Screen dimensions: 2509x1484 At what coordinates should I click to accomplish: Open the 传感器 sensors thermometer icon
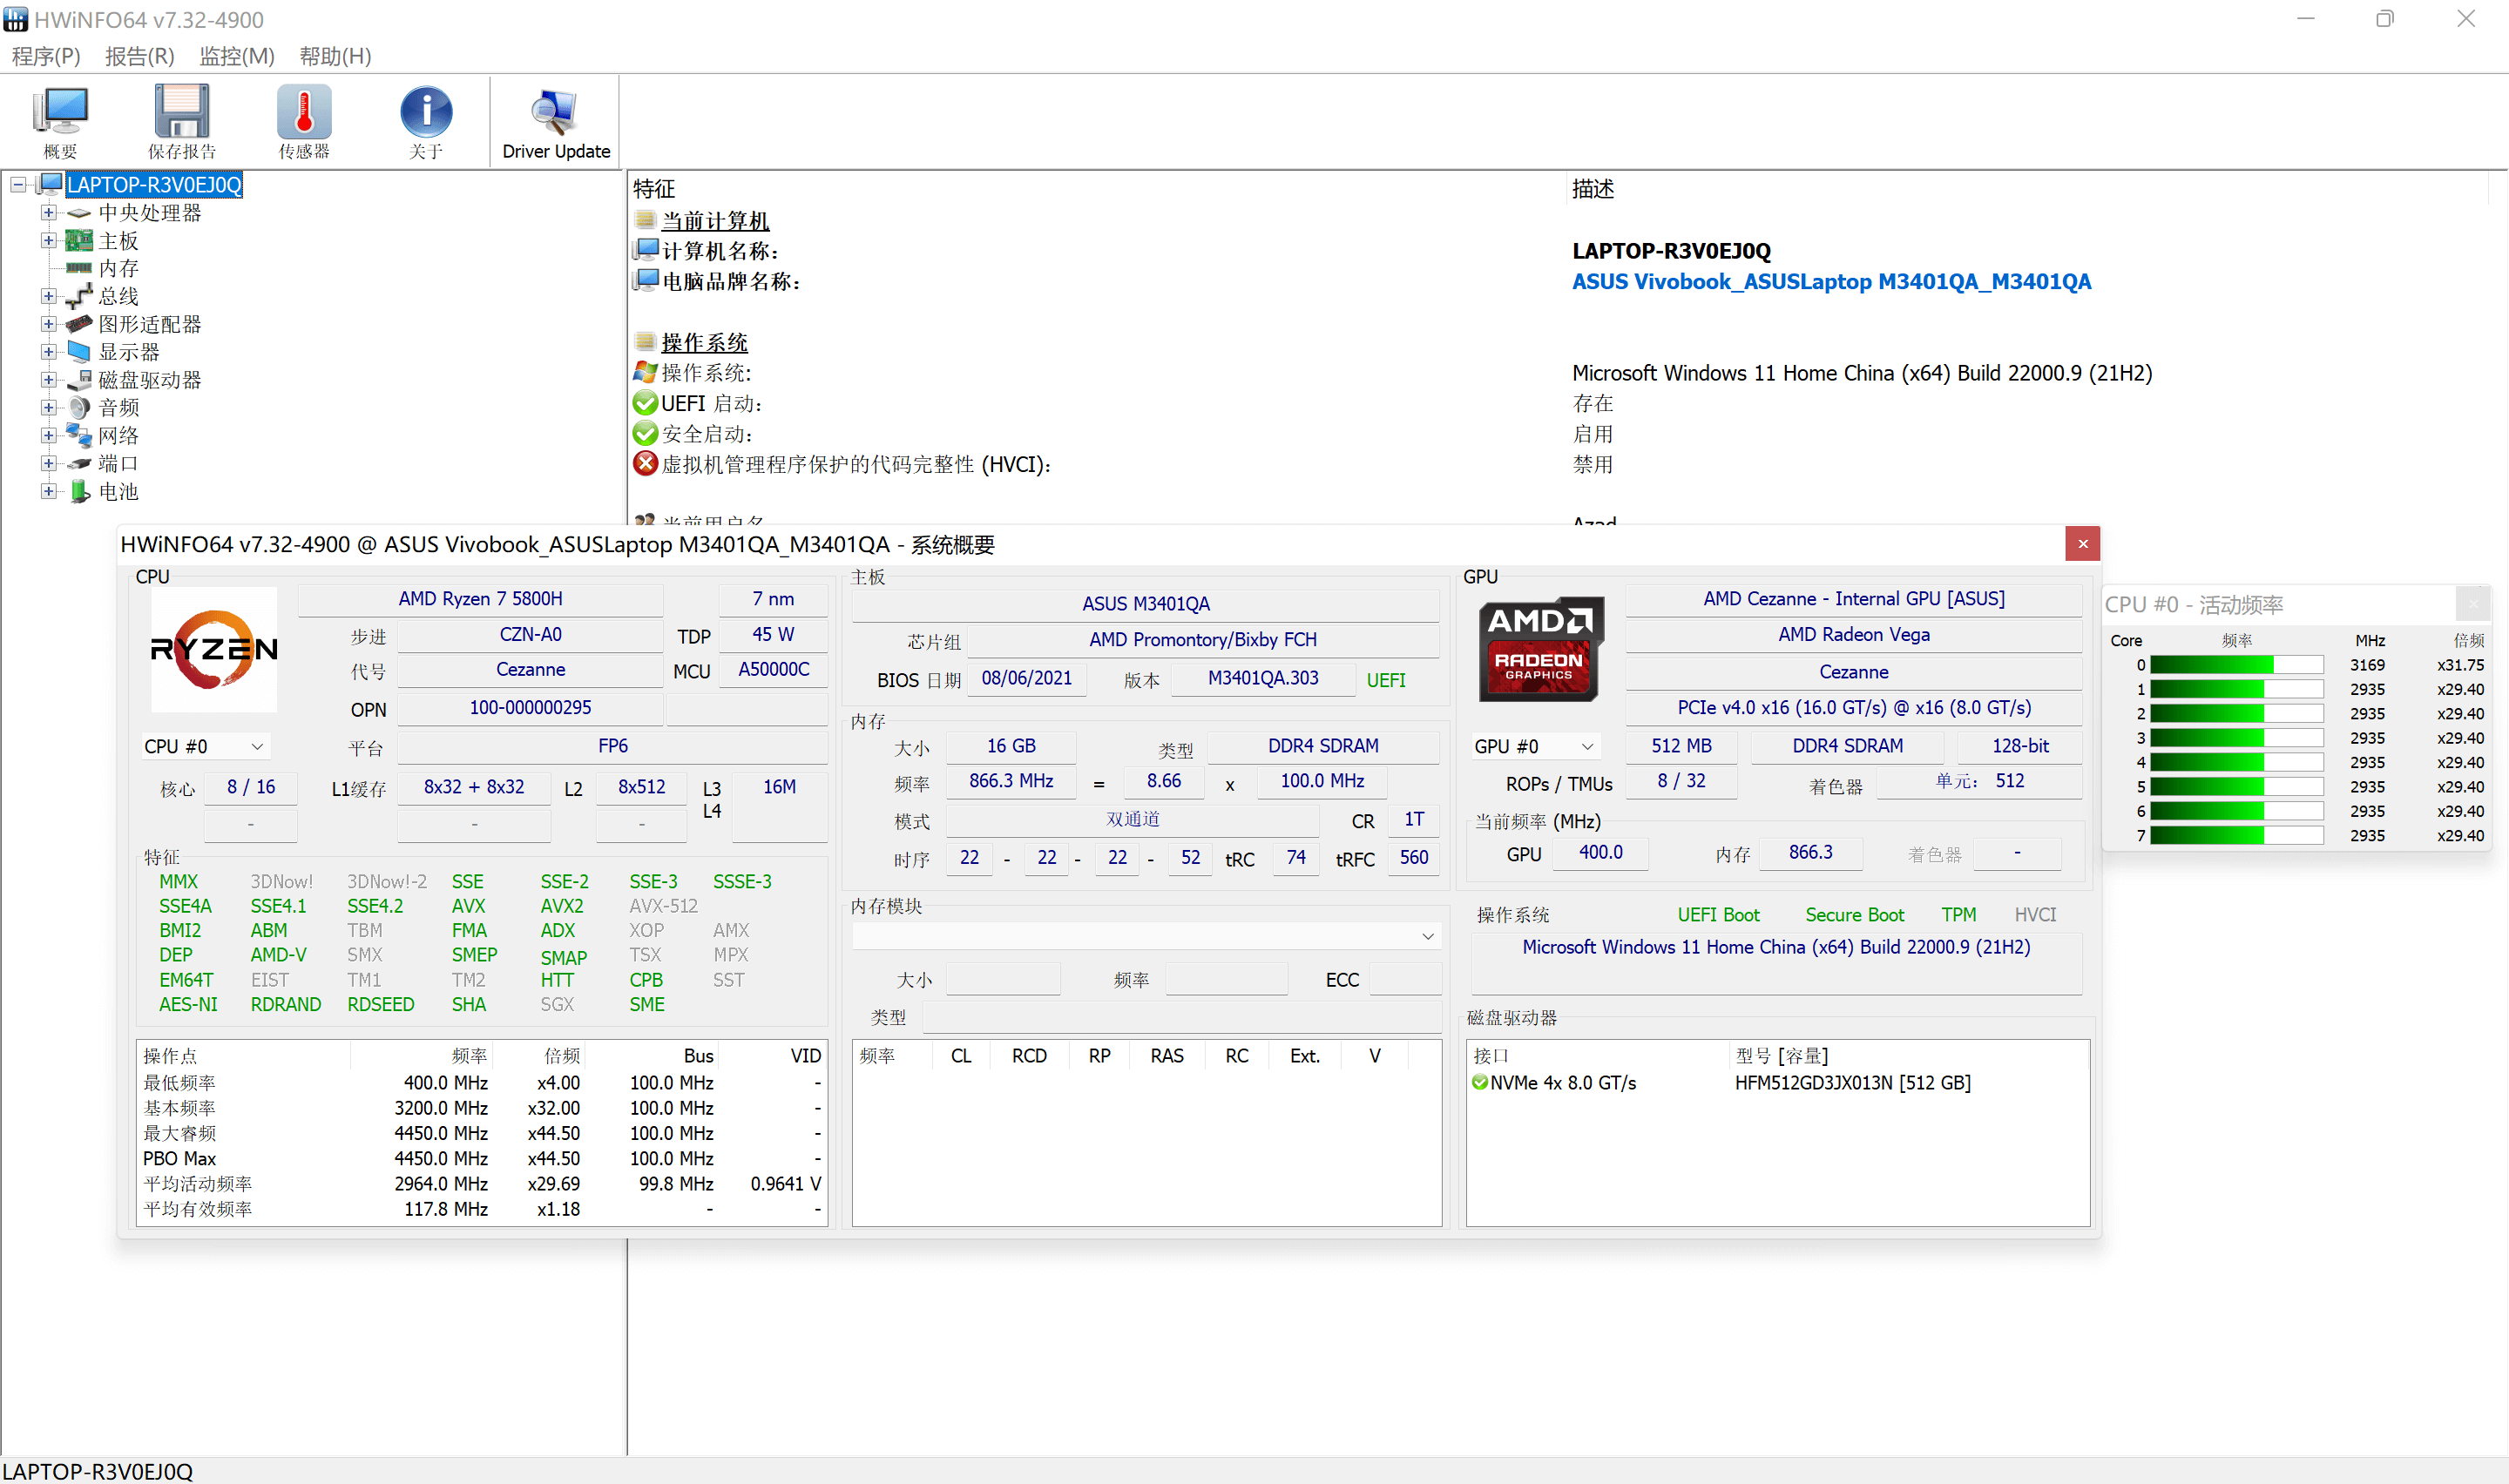304,111
